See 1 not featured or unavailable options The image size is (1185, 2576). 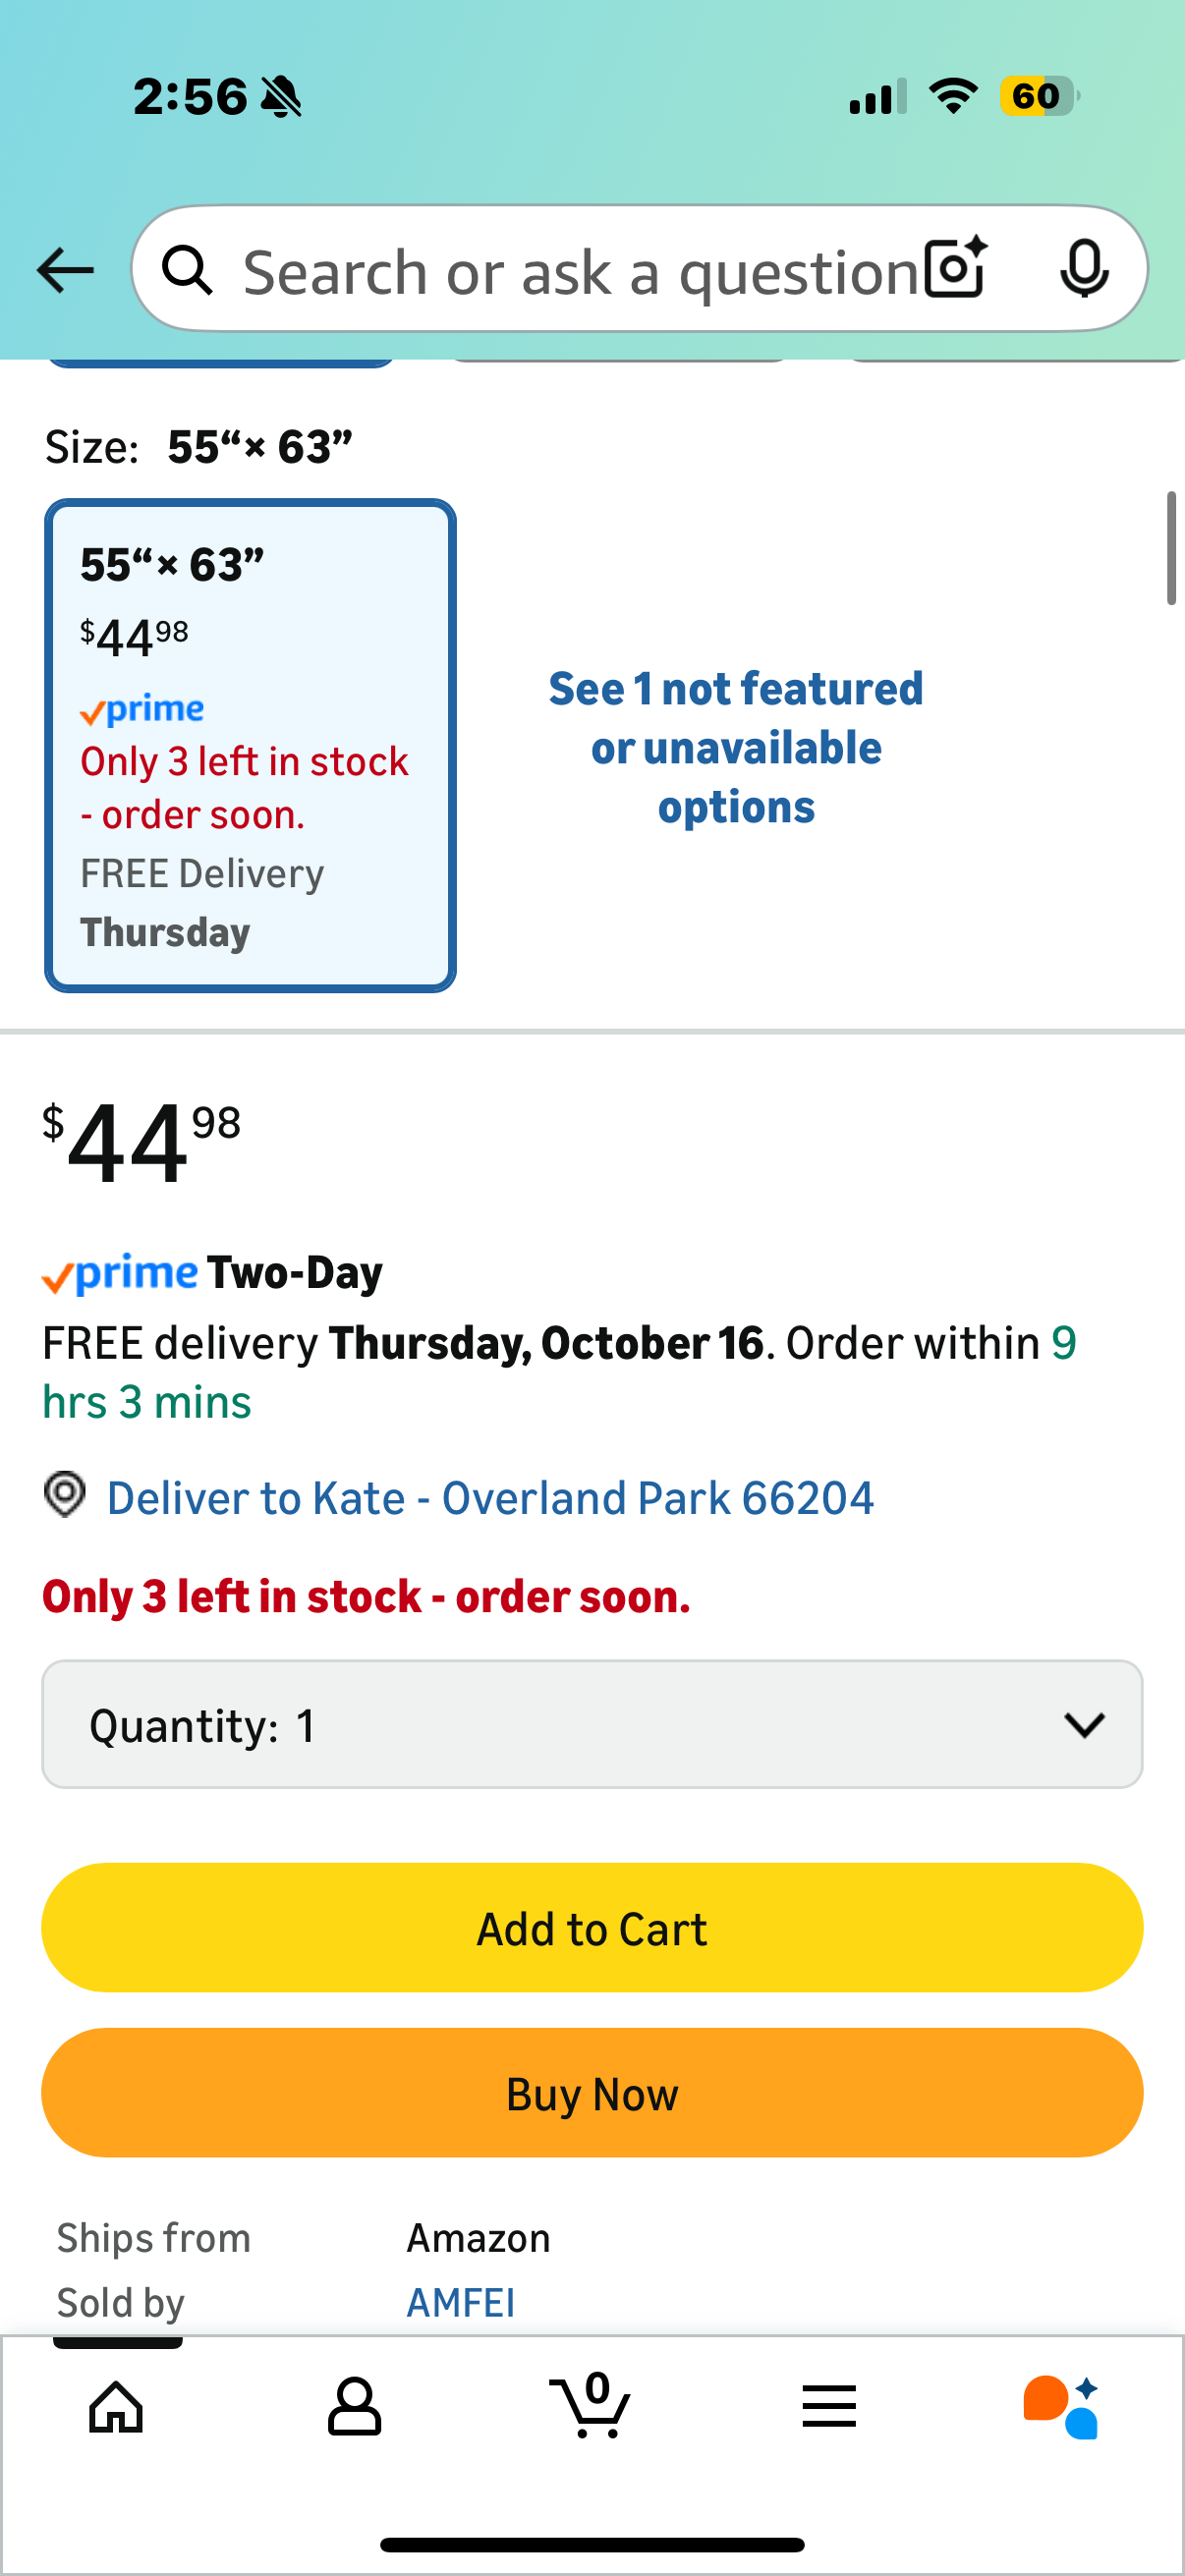click(x=736, y=748)
